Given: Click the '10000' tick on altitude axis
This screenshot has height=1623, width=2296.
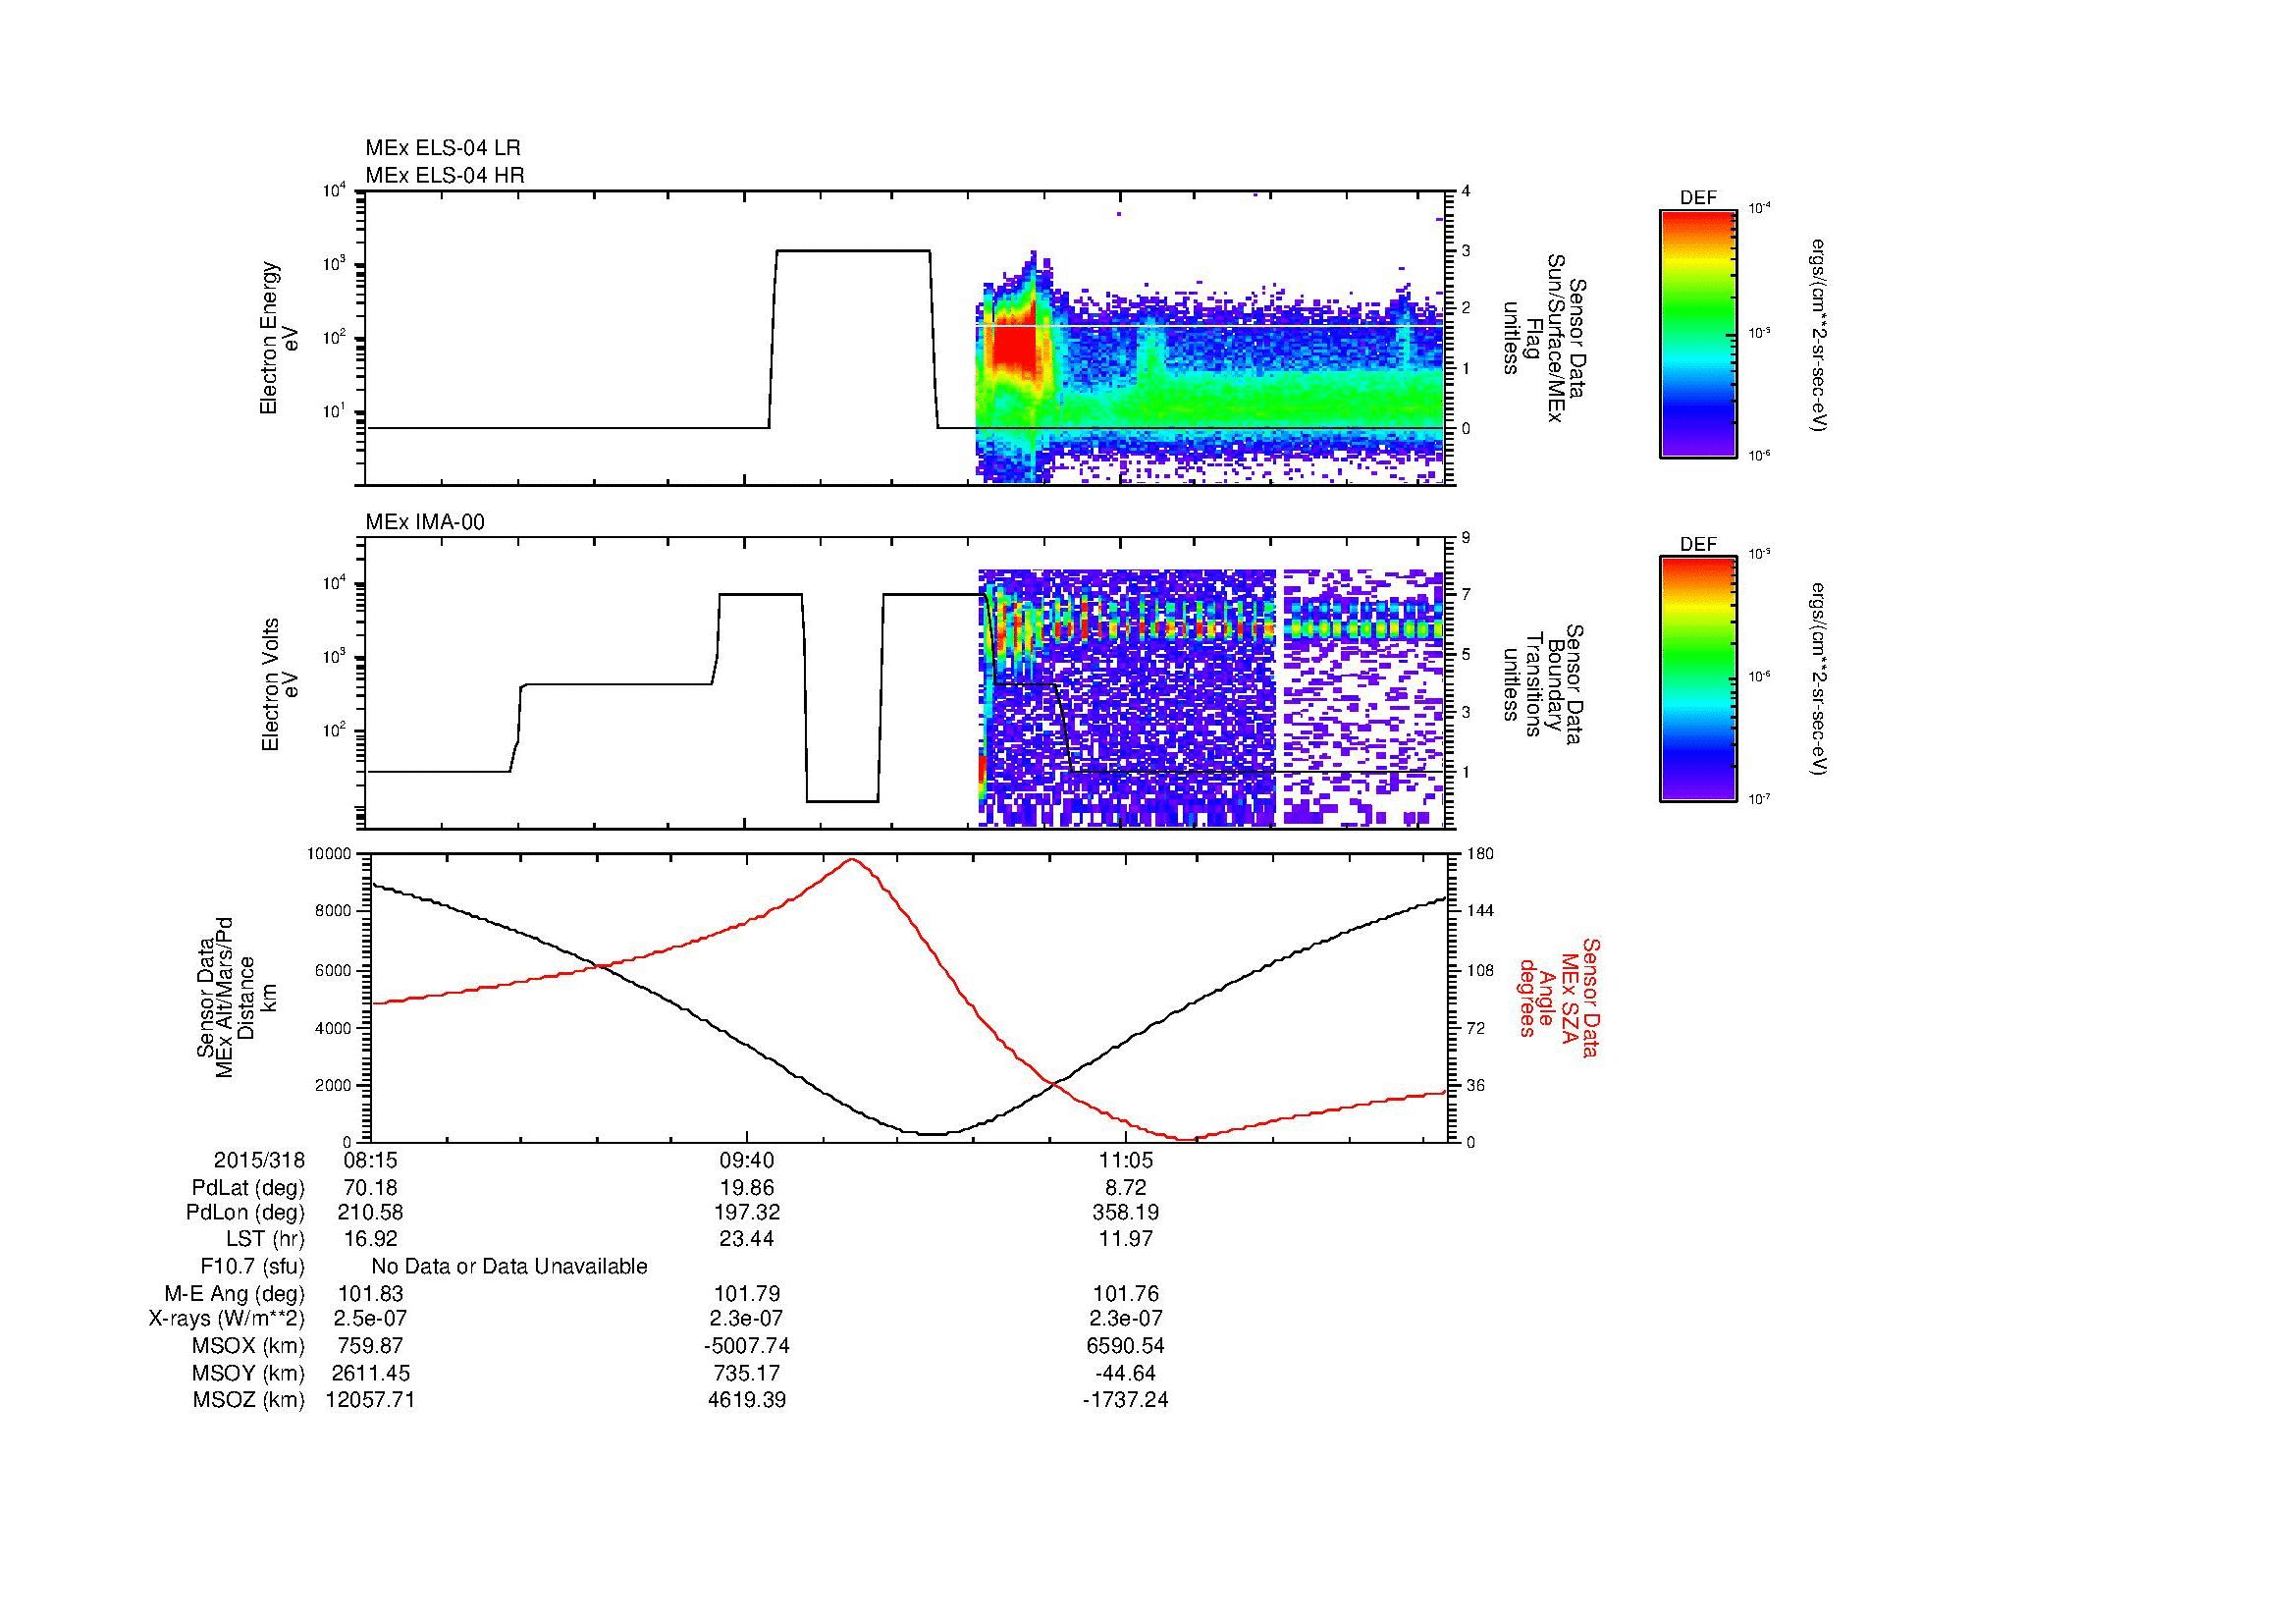Looking at the screenshot, I should tap(330, 853).
